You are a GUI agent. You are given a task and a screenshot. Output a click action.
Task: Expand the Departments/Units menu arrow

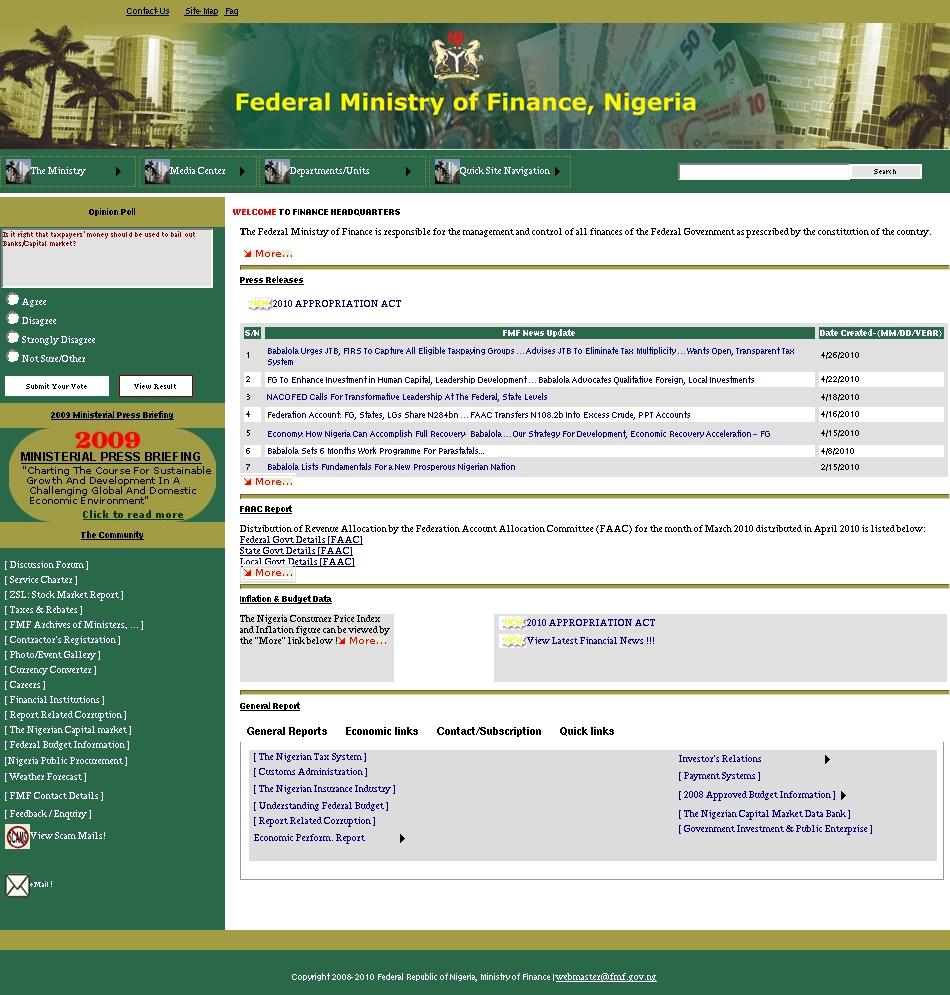[408, 171]
